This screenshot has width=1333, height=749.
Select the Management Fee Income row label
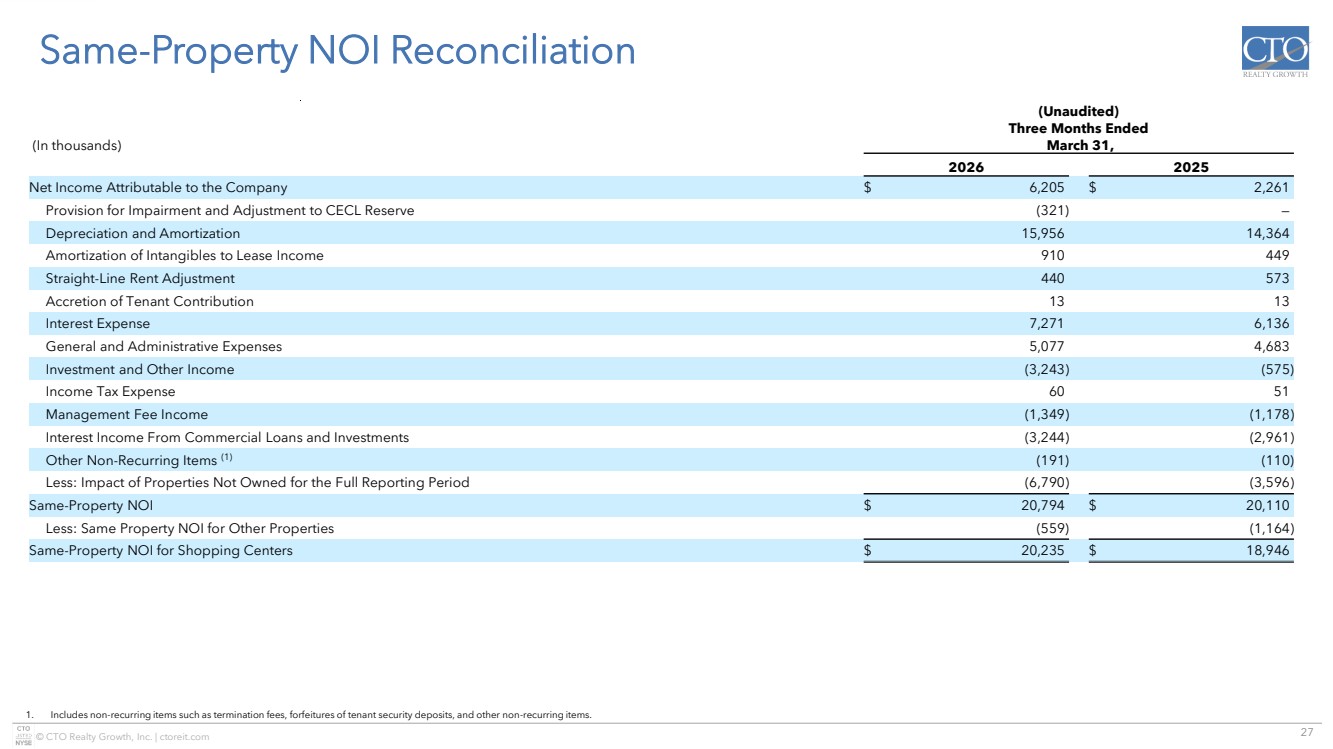127,415
